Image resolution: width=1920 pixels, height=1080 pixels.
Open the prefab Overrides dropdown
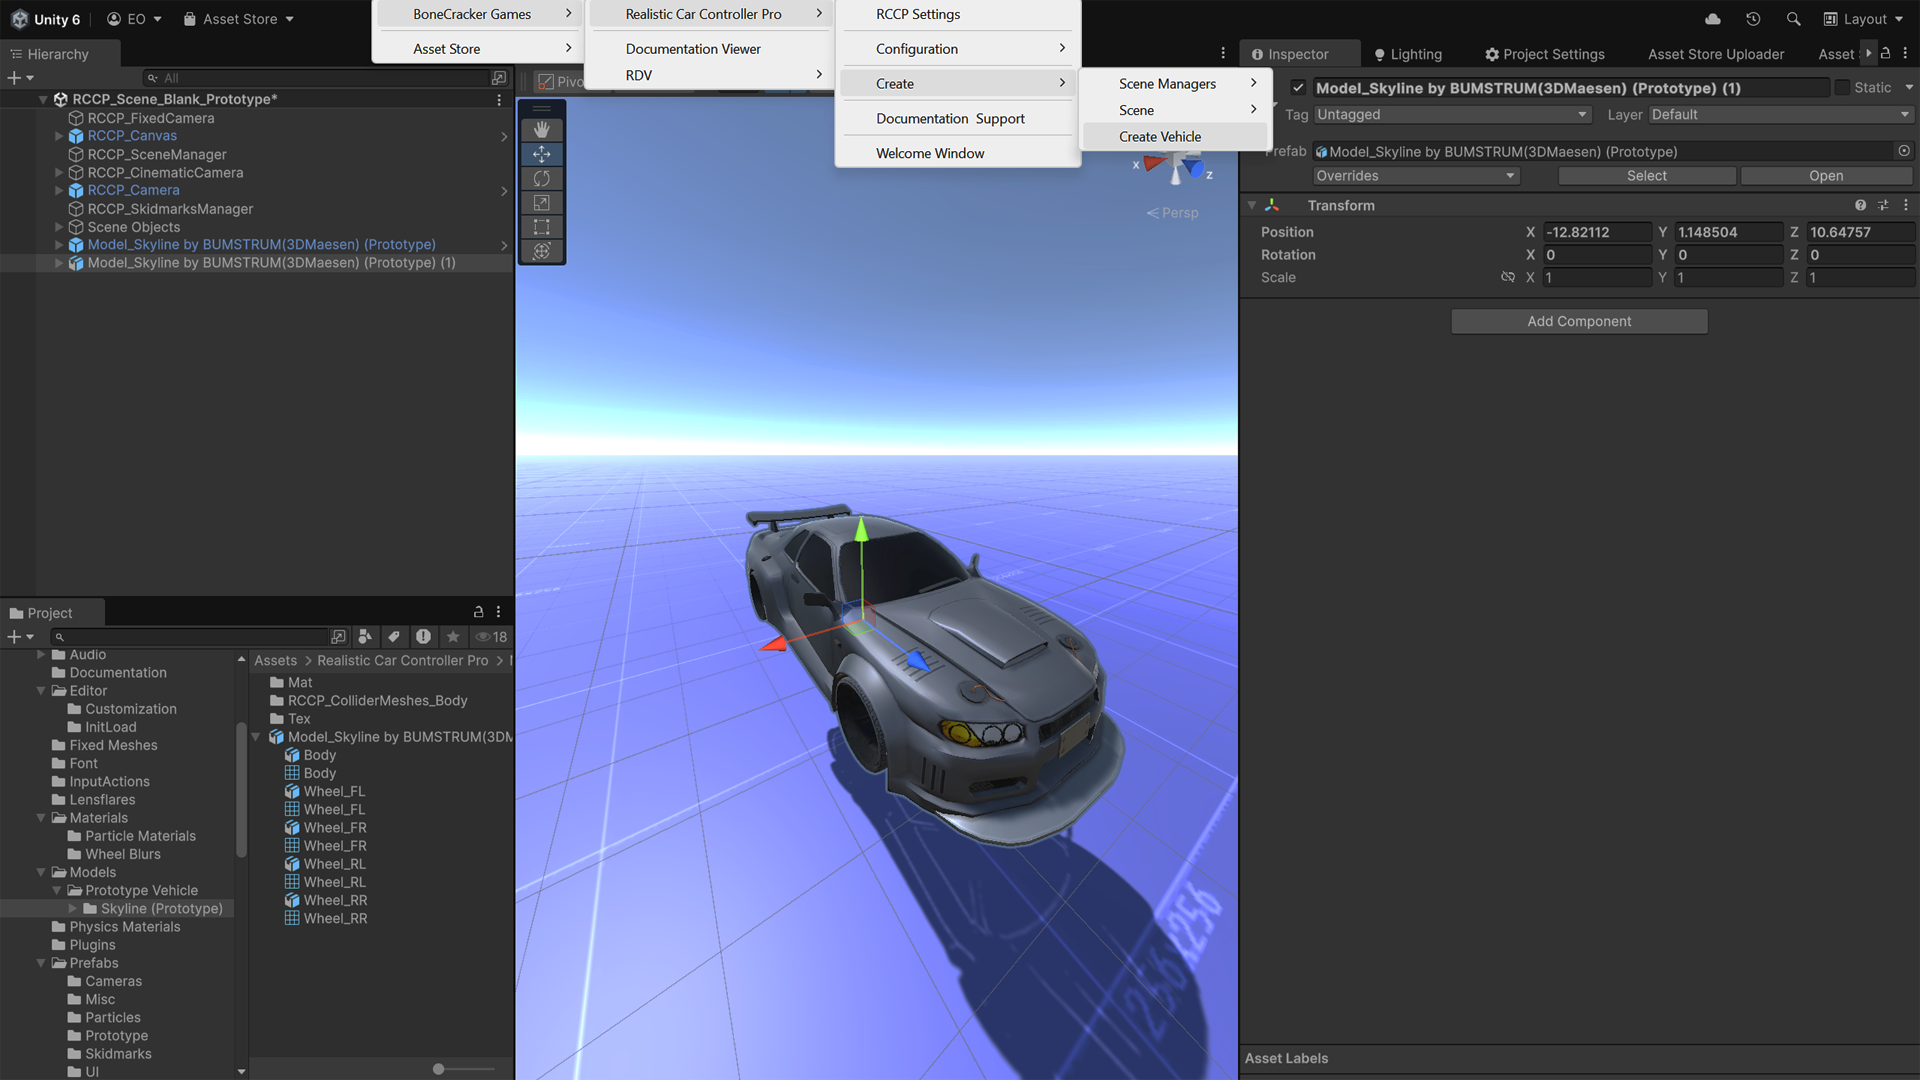(1415, 176)
